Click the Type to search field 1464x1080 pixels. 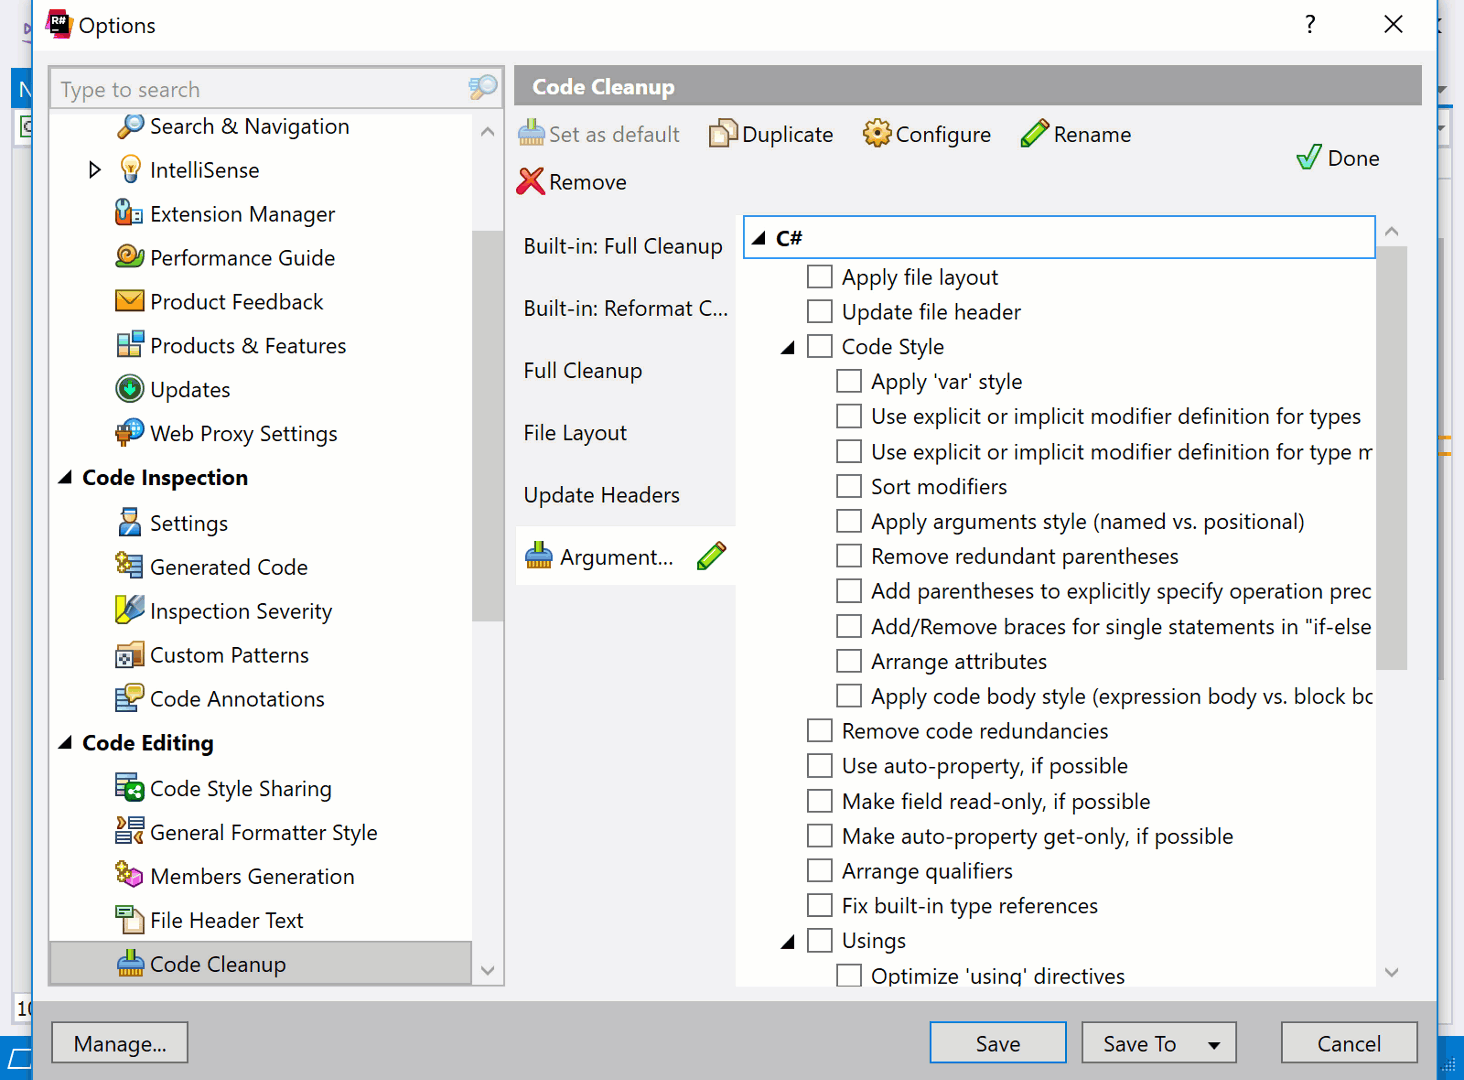pyautogui.click(x=260, y=89)
